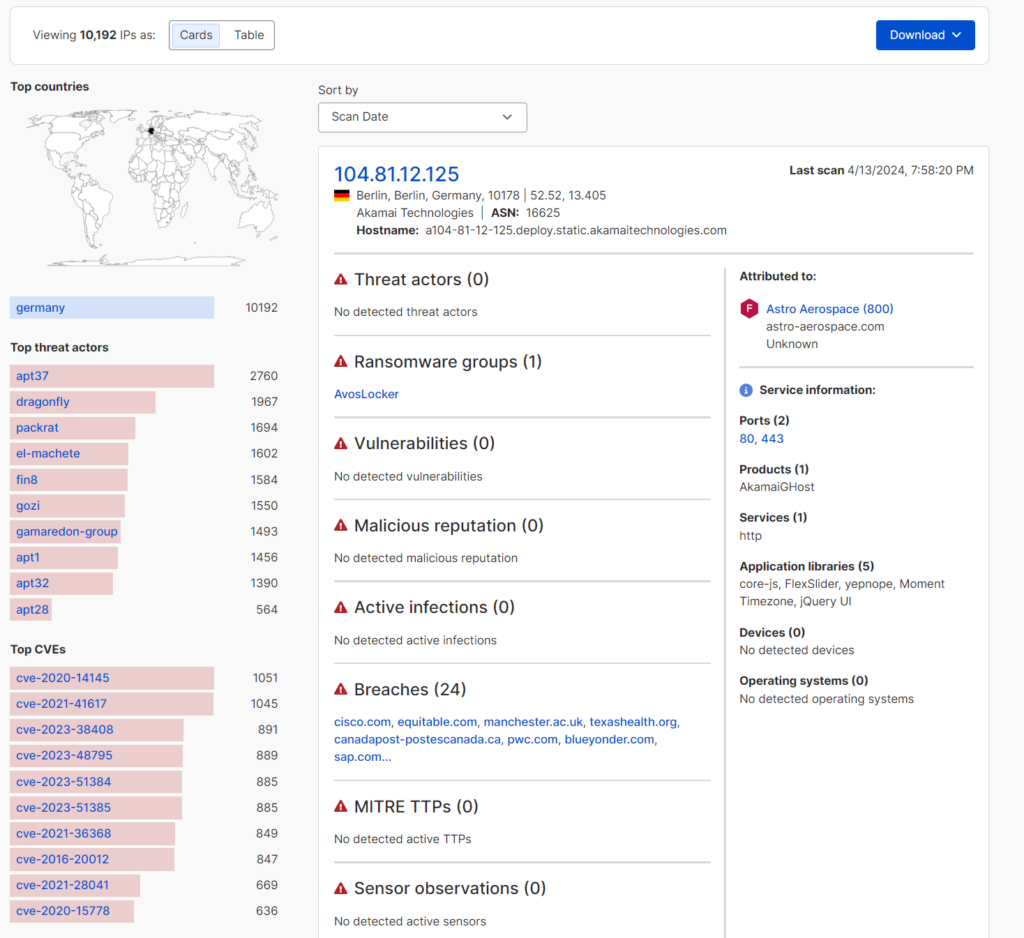The width and height of the screenshot is (1024, 938).
Task: Filter by apt37 threat actor
Action: [112, 376]
